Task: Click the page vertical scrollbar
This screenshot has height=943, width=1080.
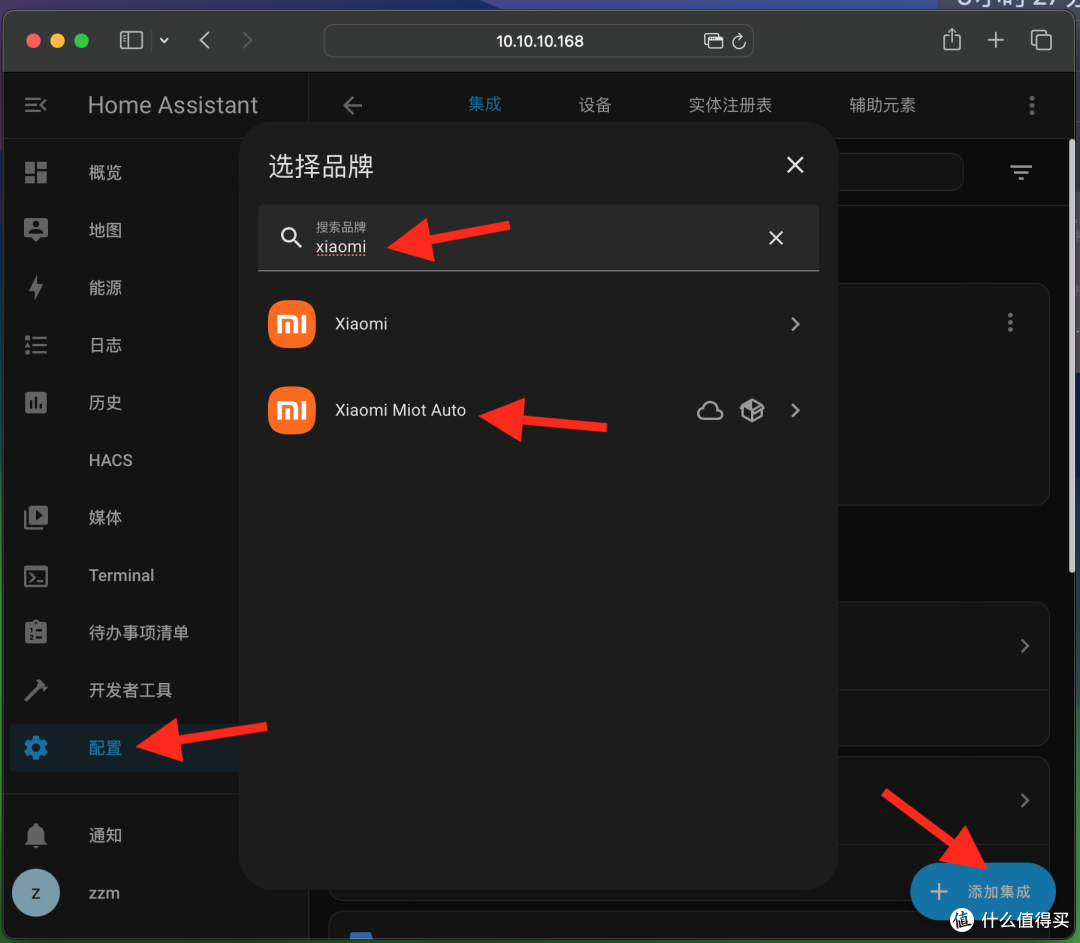Action: pyautogui.click(x=1072, y=355)
